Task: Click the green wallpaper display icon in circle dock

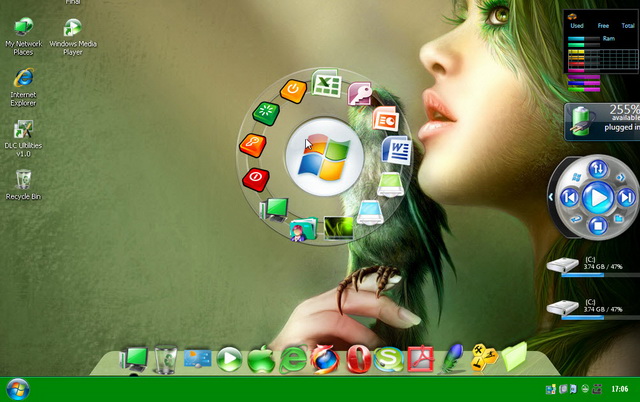Action: 338,228
